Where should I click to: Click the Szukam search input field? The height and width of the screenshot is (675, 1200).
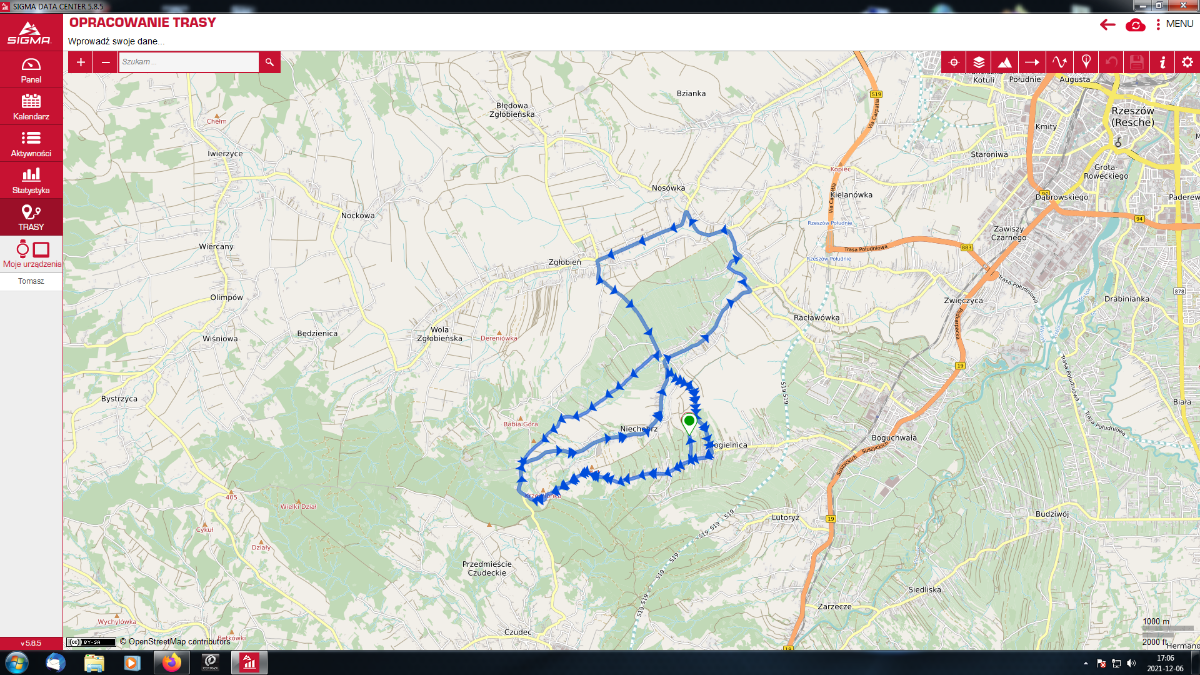click(x=188, y=62)
